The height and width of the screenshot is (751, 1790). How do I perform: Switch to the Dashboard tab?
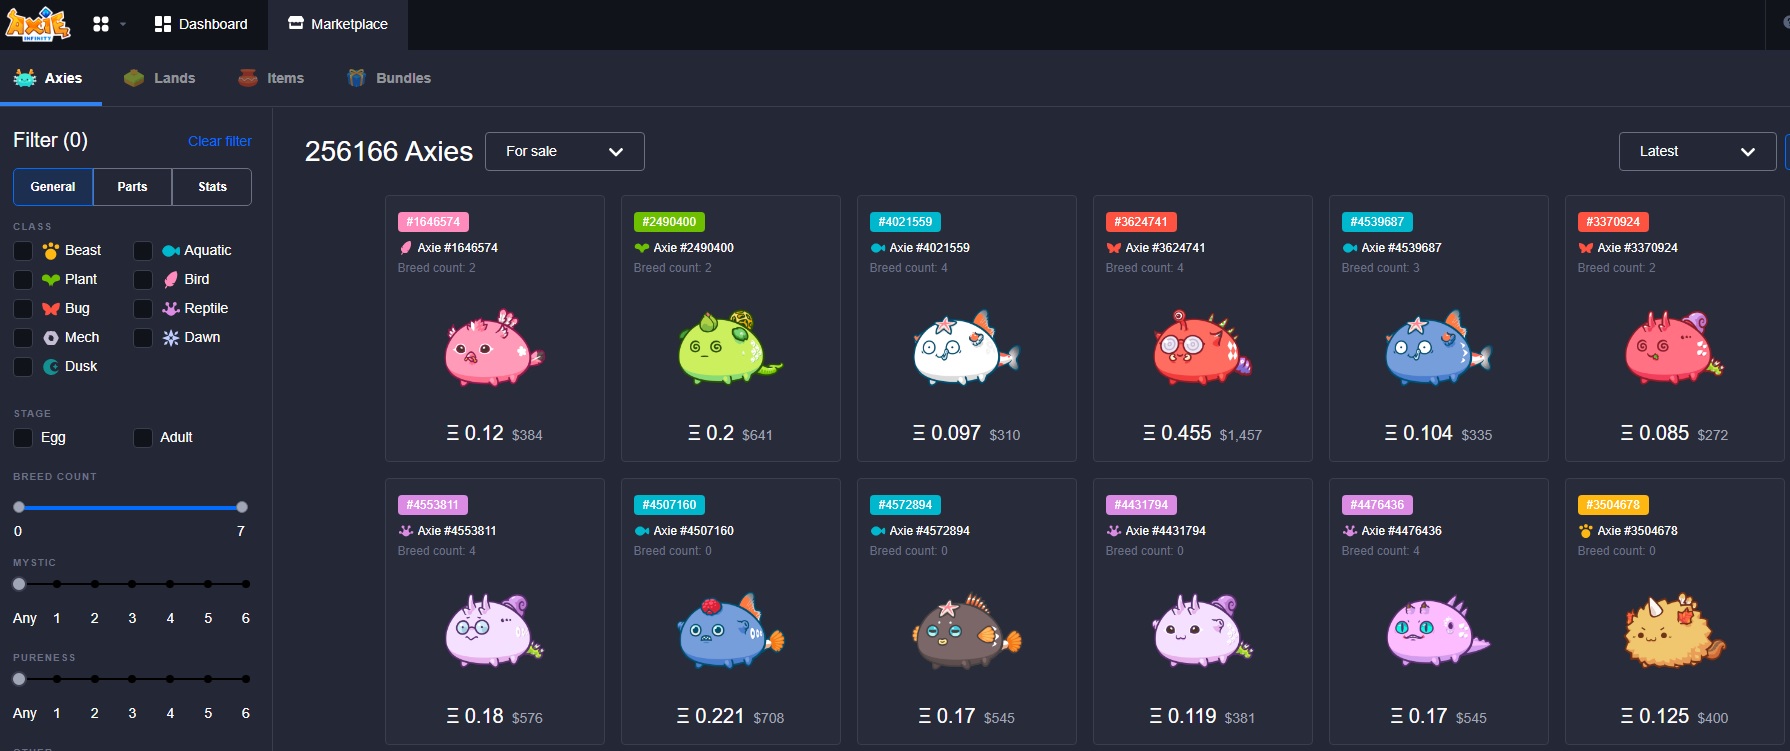coord(201,24)
